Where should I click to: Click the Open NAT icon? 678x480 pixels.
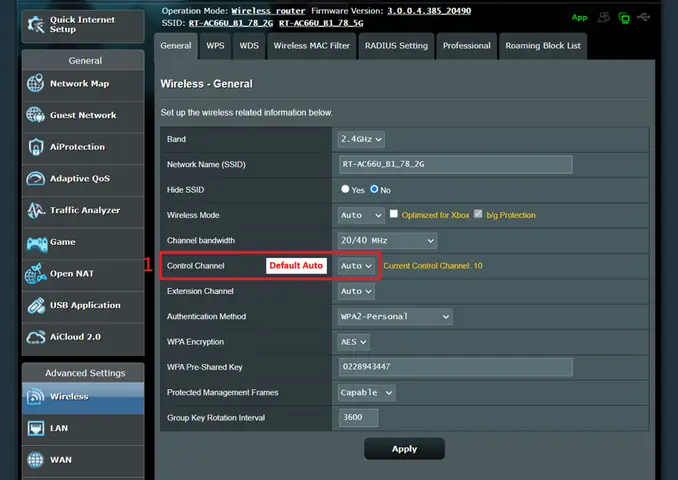point(35,273)
